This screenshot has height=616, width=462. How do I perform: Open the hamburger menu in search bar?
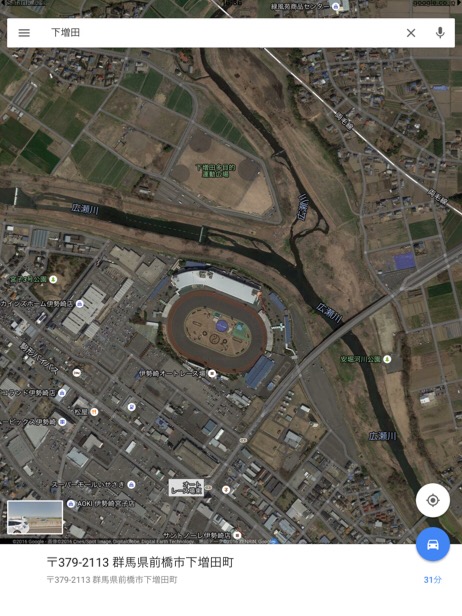24,33
